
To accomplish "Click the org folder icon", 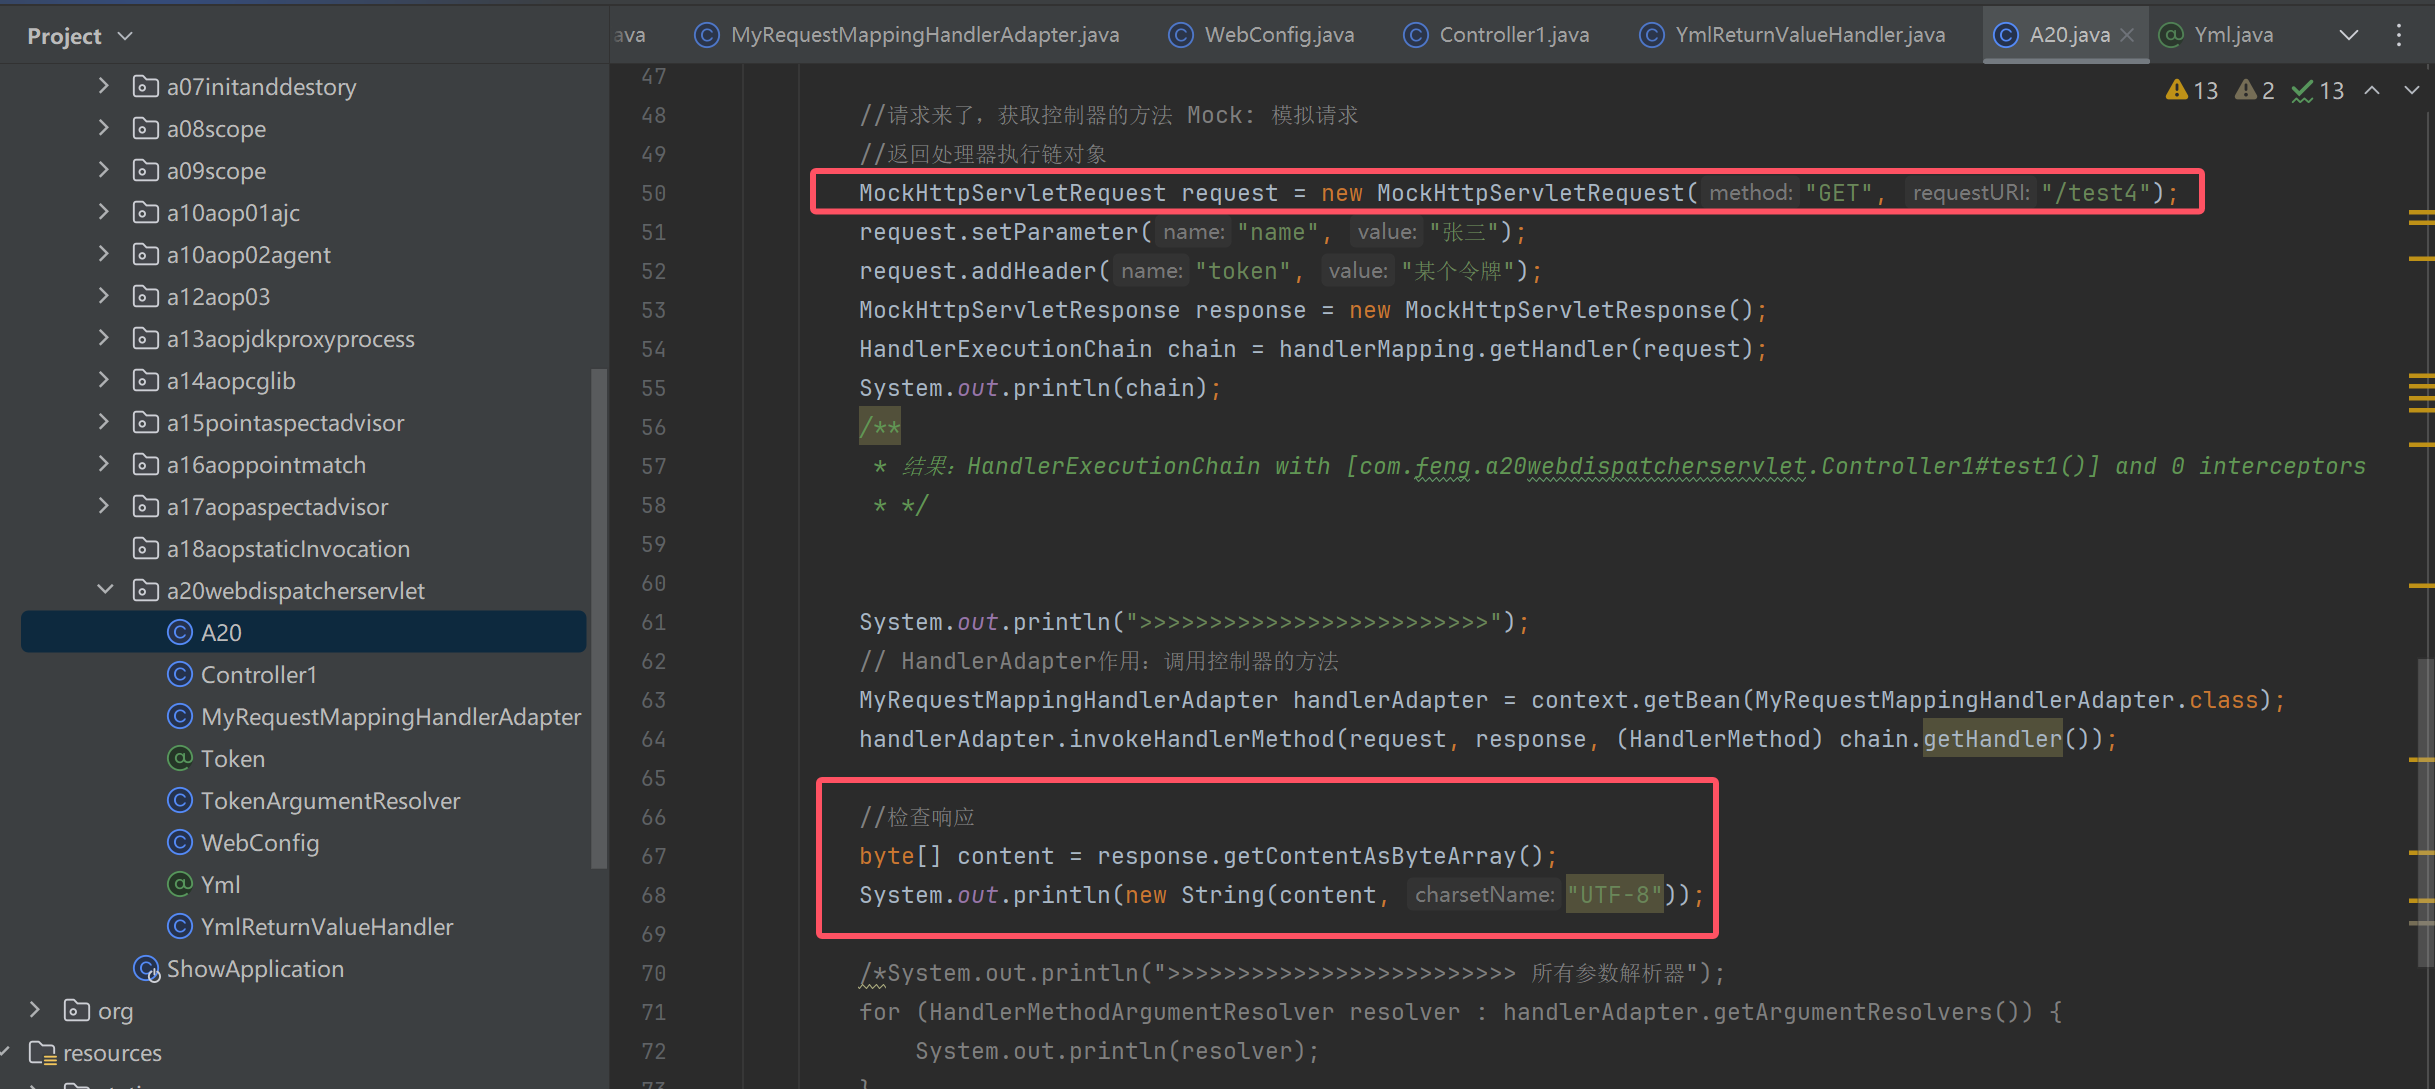I will [x=77, y=1011].
